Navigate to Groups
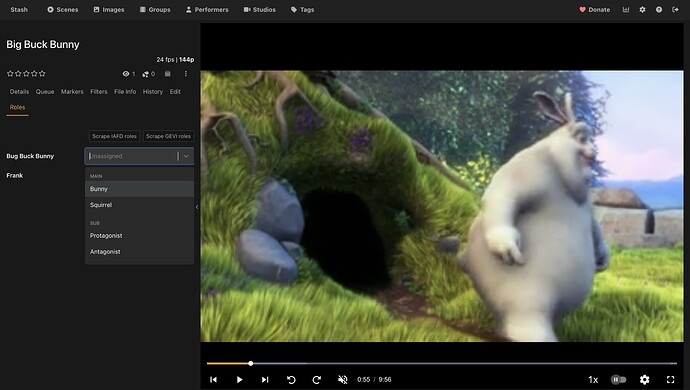Image resolution: width=690 pixels, height=390 pixels. coord(155,10)
